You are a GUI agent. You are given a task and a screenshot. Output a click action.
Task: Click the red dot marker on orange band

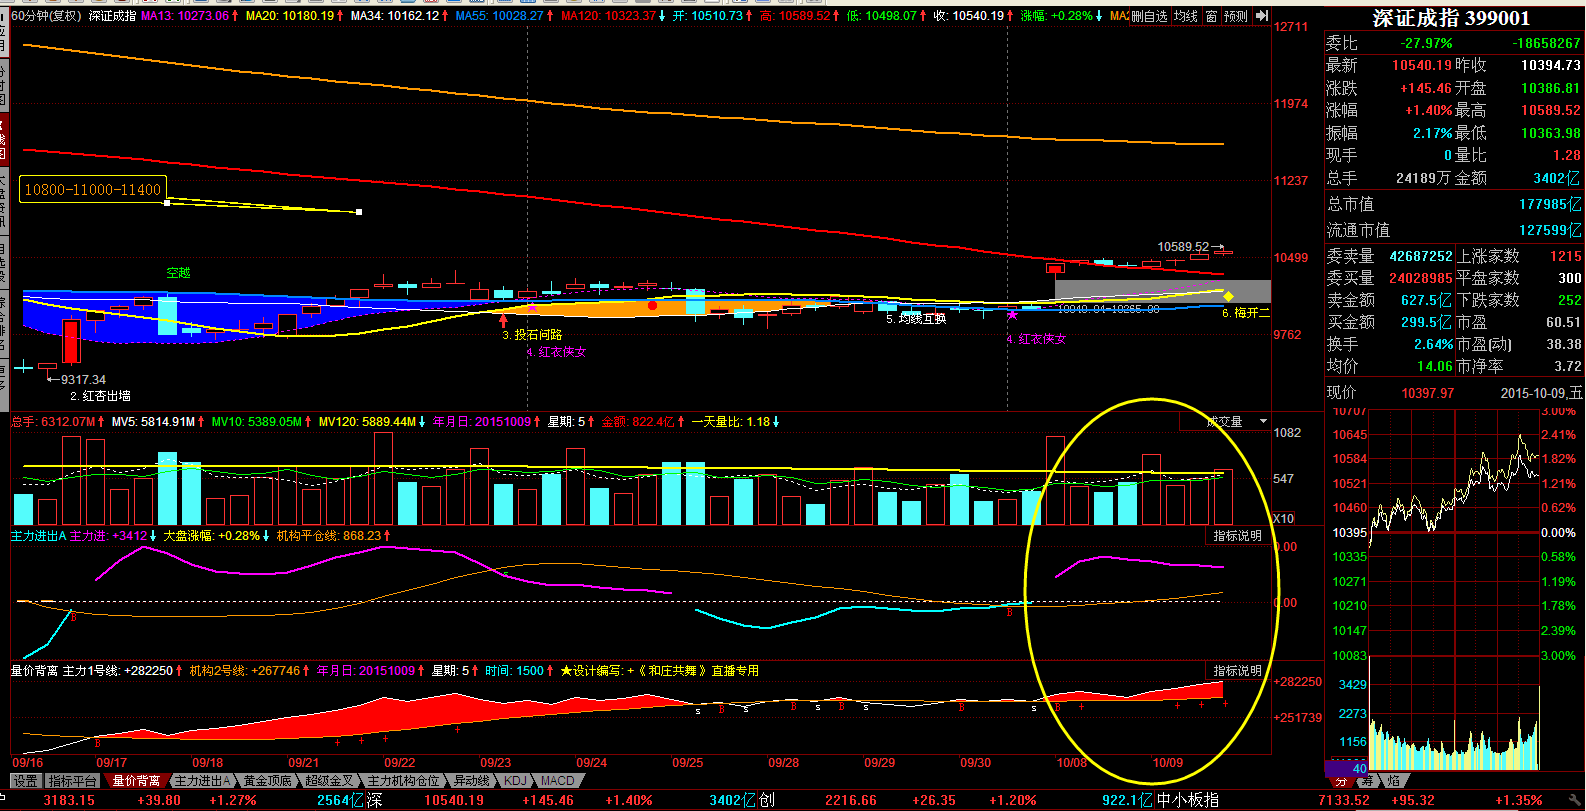point(652,305)
